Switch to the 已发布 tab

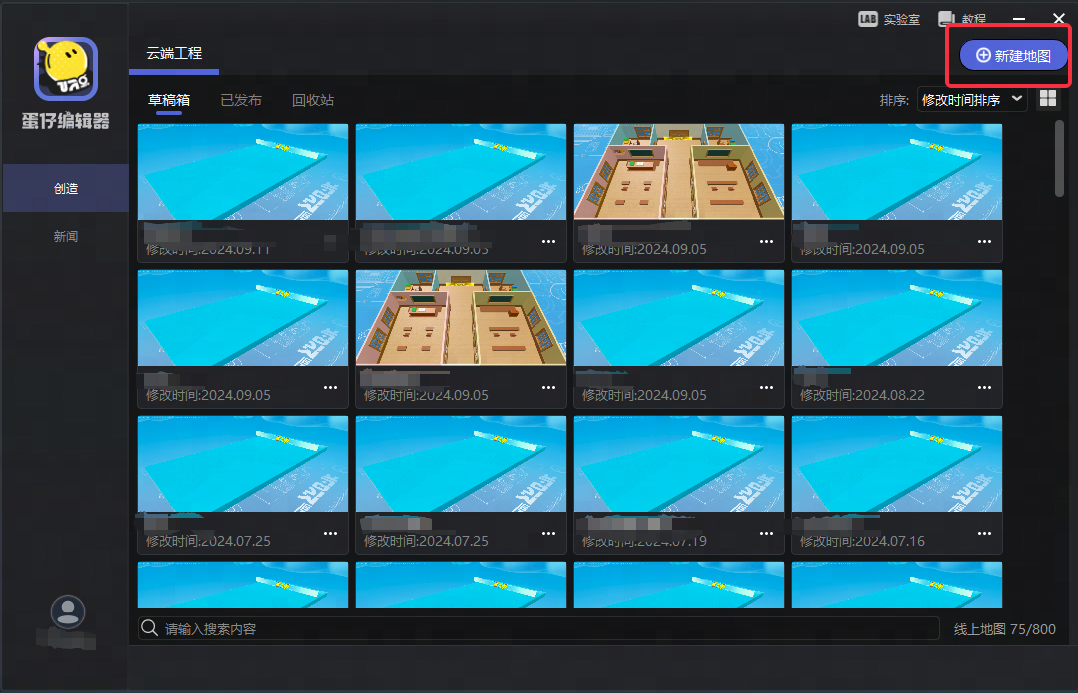tap(241, 100)
